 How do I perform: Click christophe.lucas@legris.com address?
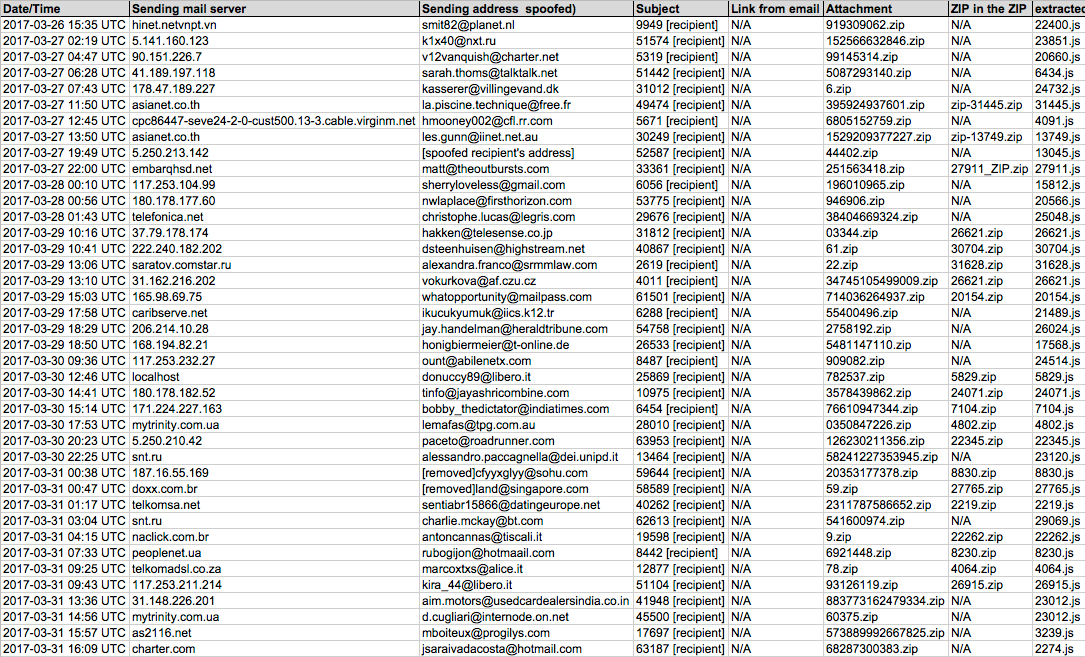click(x=526, y=217)
